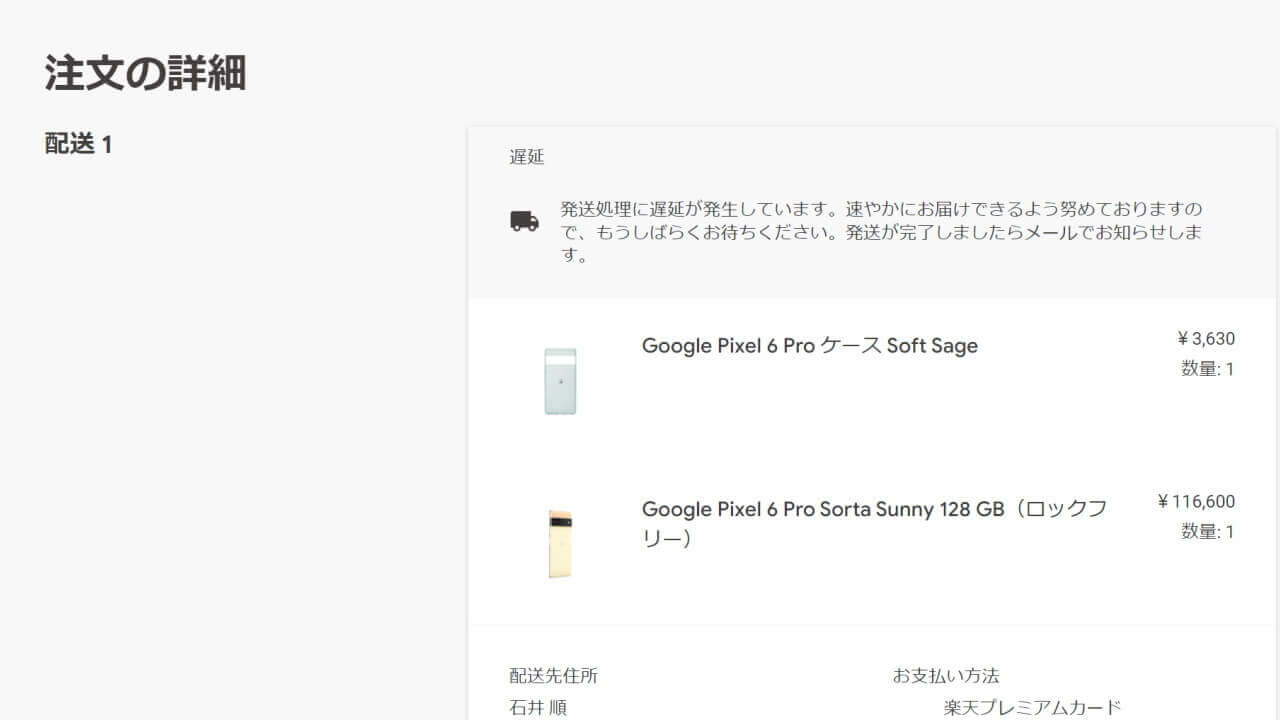Screen dimensions: 1280x720
Task: Click the 数量: 1 under the case price
Action: click(1207, 369)
